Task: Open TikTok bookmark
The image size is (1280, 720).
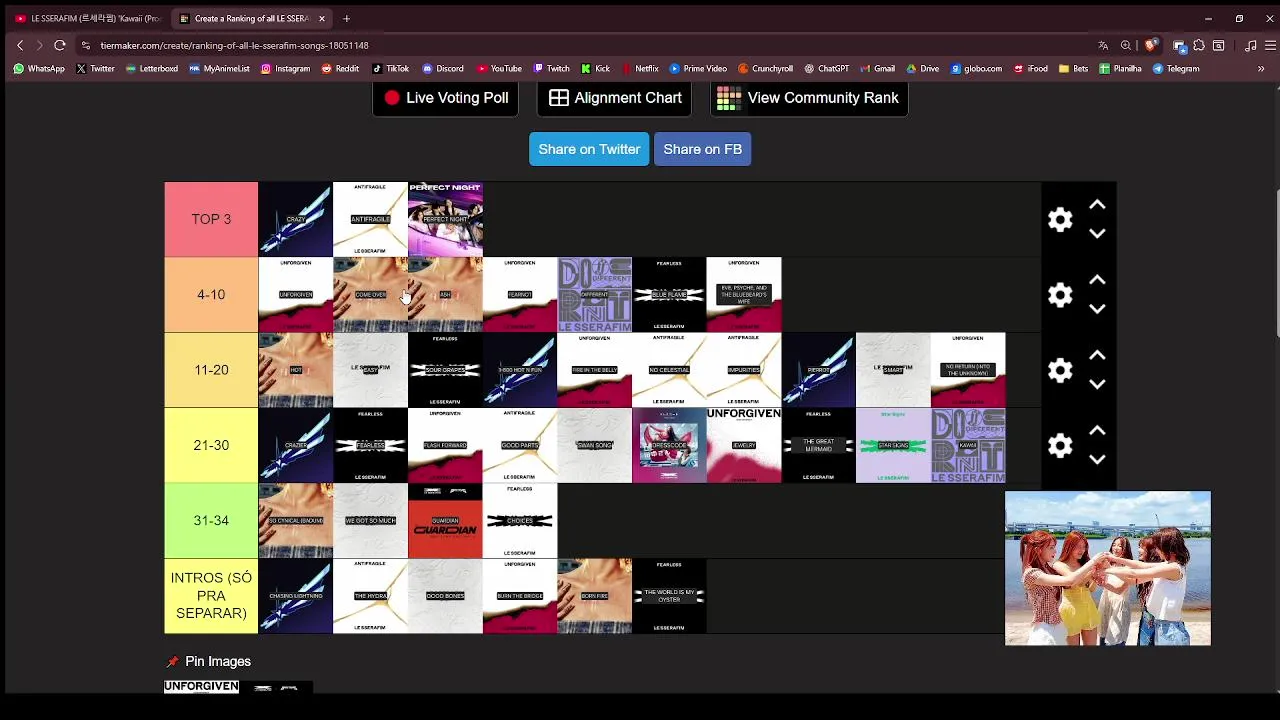Action: (x=390, y=69)
